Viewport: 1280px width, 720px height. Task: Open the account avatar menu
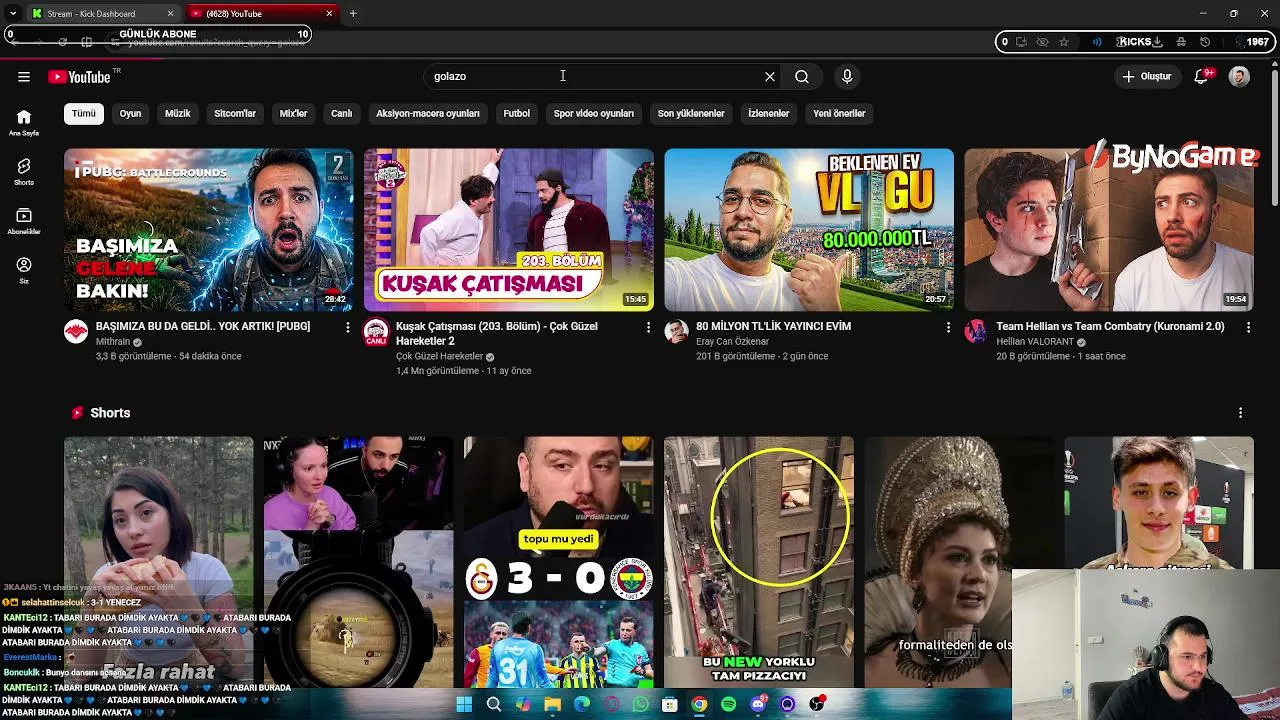(x=1239, y=76)
